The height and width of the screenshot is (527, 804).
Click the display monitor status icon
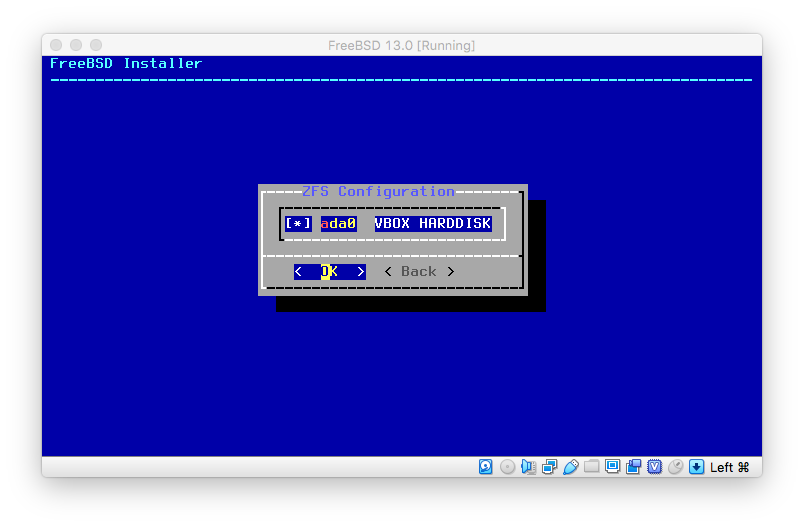pyautogui.click(x=613, y=467)
